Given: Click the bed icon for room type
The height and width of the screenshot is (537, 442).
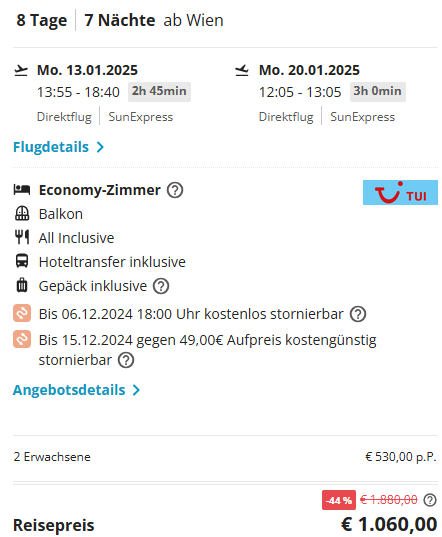Looking at the screenshot, I should coord(22,189).
